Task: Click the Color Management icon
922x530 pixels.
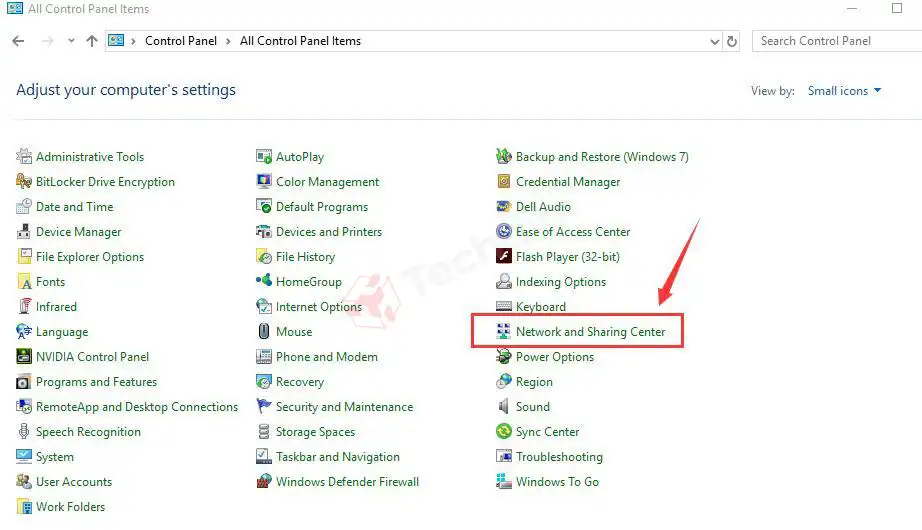Action: [x=264, y=182]
